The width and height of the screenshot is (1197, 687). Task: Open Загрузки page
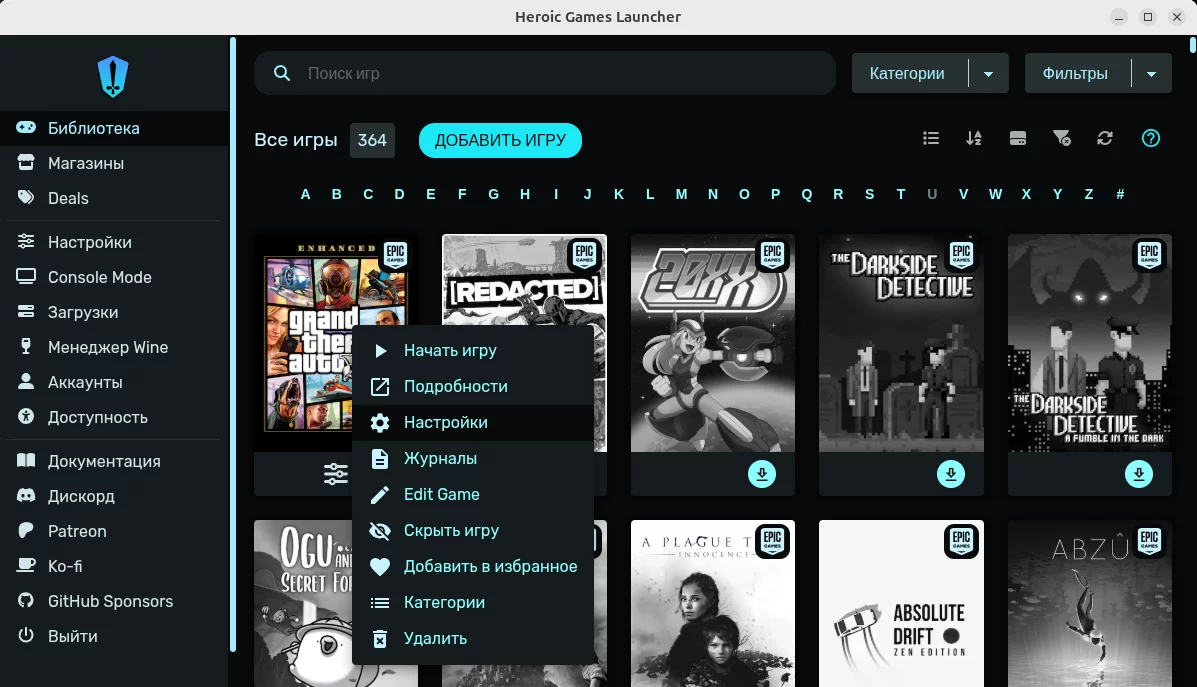114,312
